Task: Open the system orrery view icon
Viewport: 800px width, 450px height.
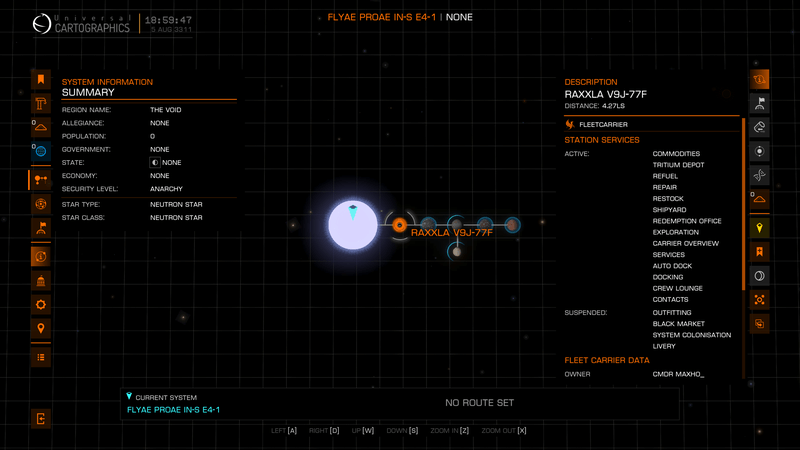Action: click(41, 180)
